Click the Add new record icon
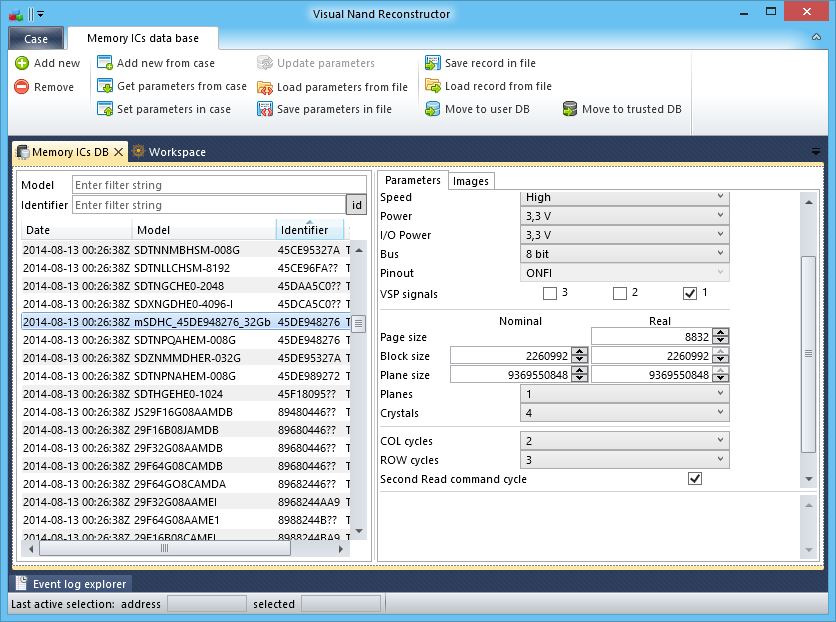This screenshot has width=836, height=622. pos(22,63)
